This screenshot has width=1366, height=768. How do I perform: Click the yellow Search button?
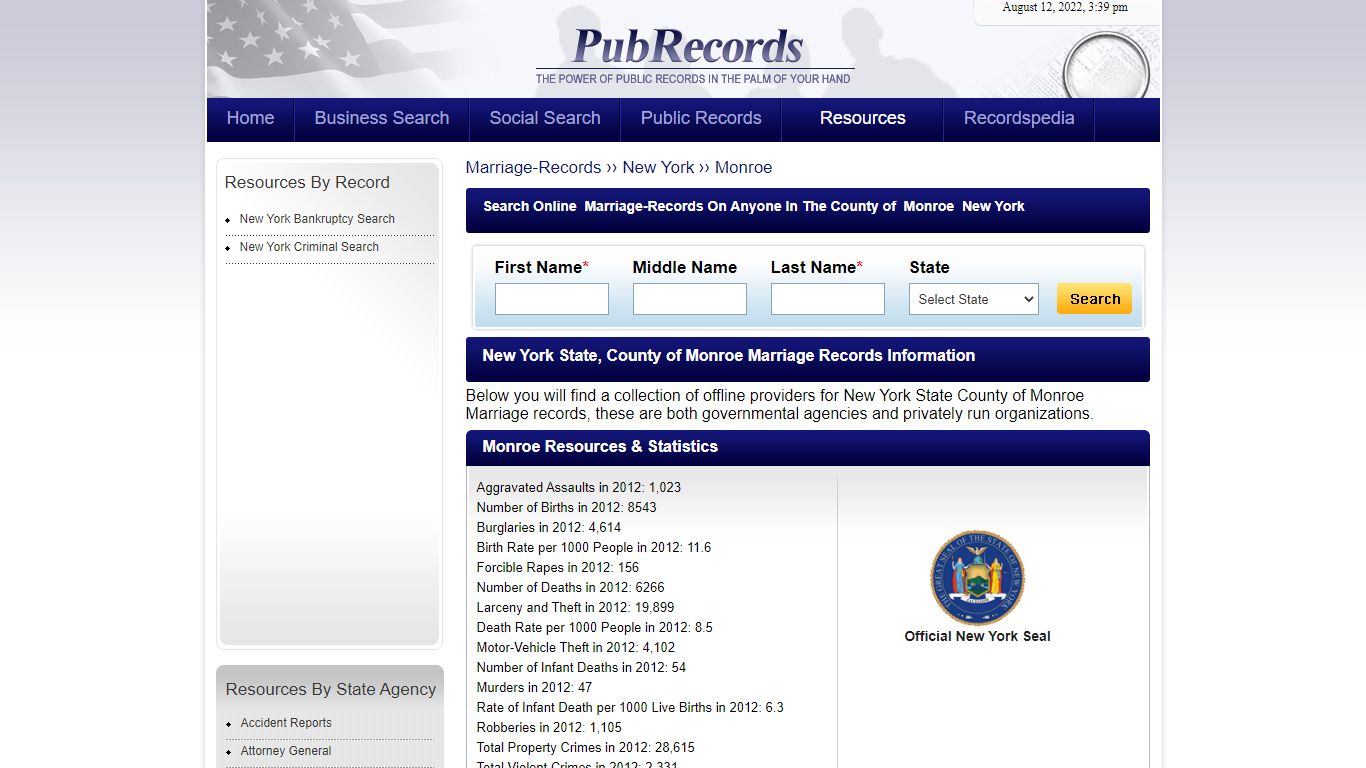1095,299
